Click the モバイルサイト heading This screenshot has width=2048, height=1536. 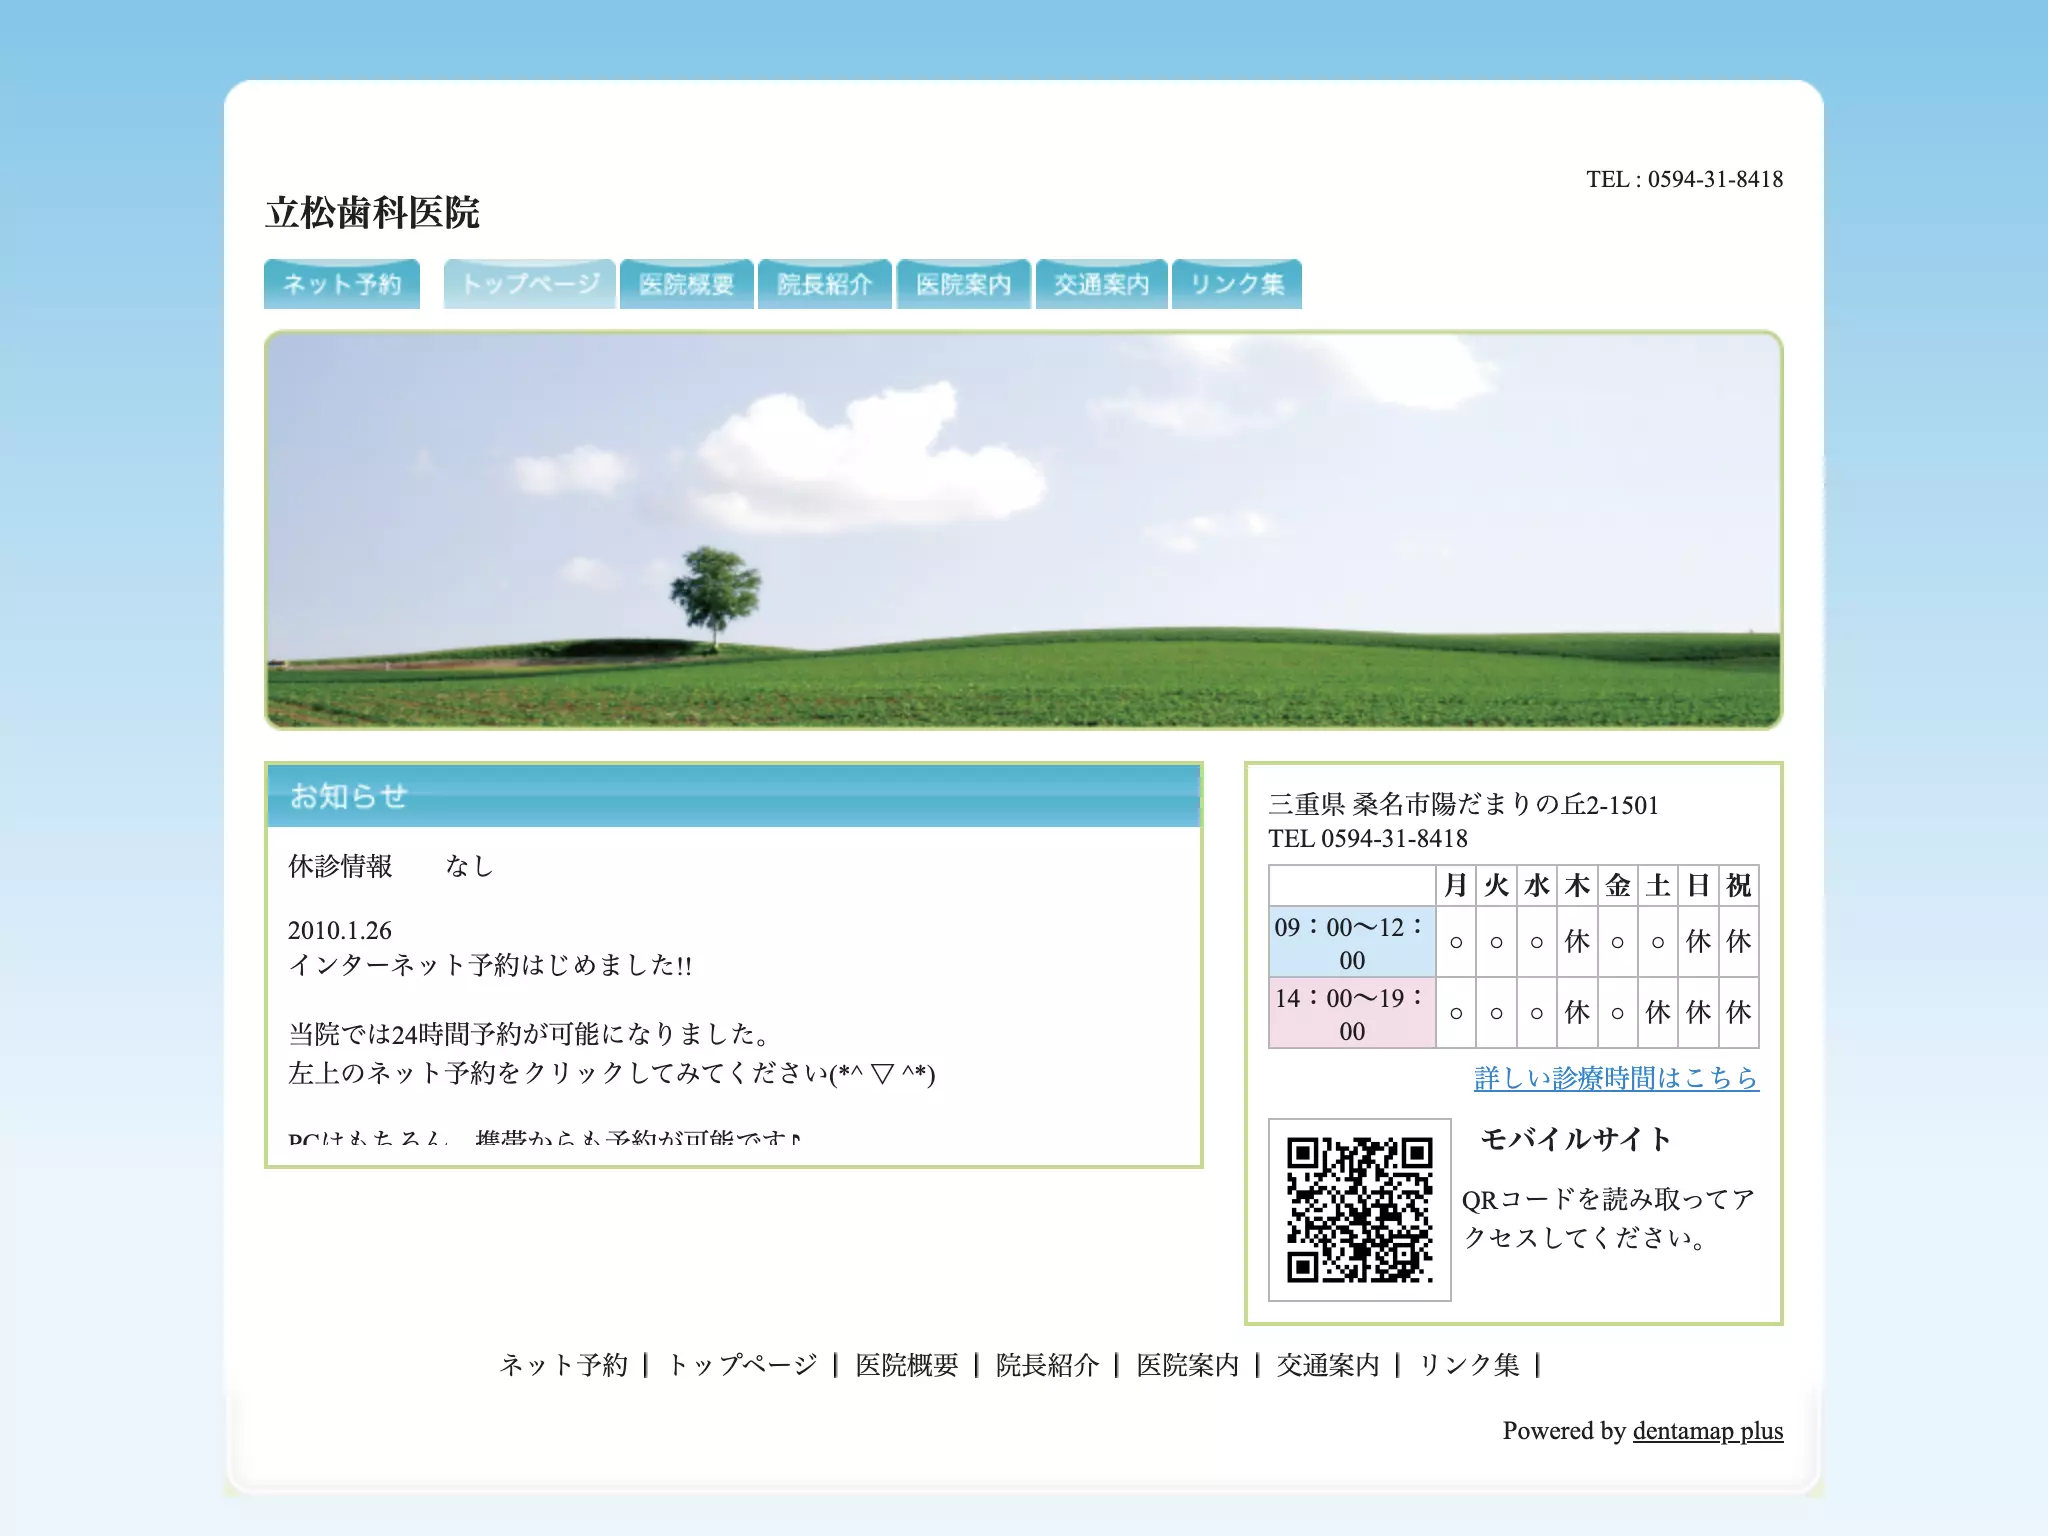click(1576, 1140)
